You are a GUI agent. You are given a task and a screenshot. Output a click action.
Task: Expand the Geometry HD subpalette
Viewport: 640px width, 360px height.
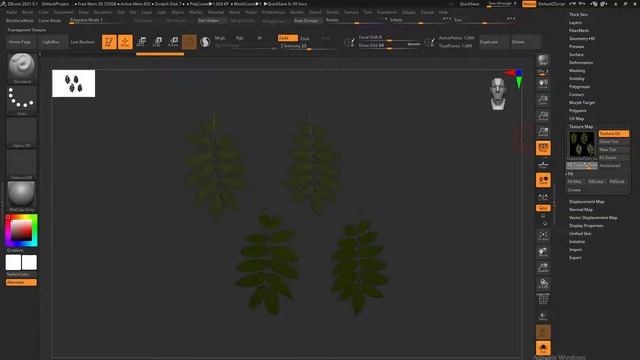tap(582, 38)
